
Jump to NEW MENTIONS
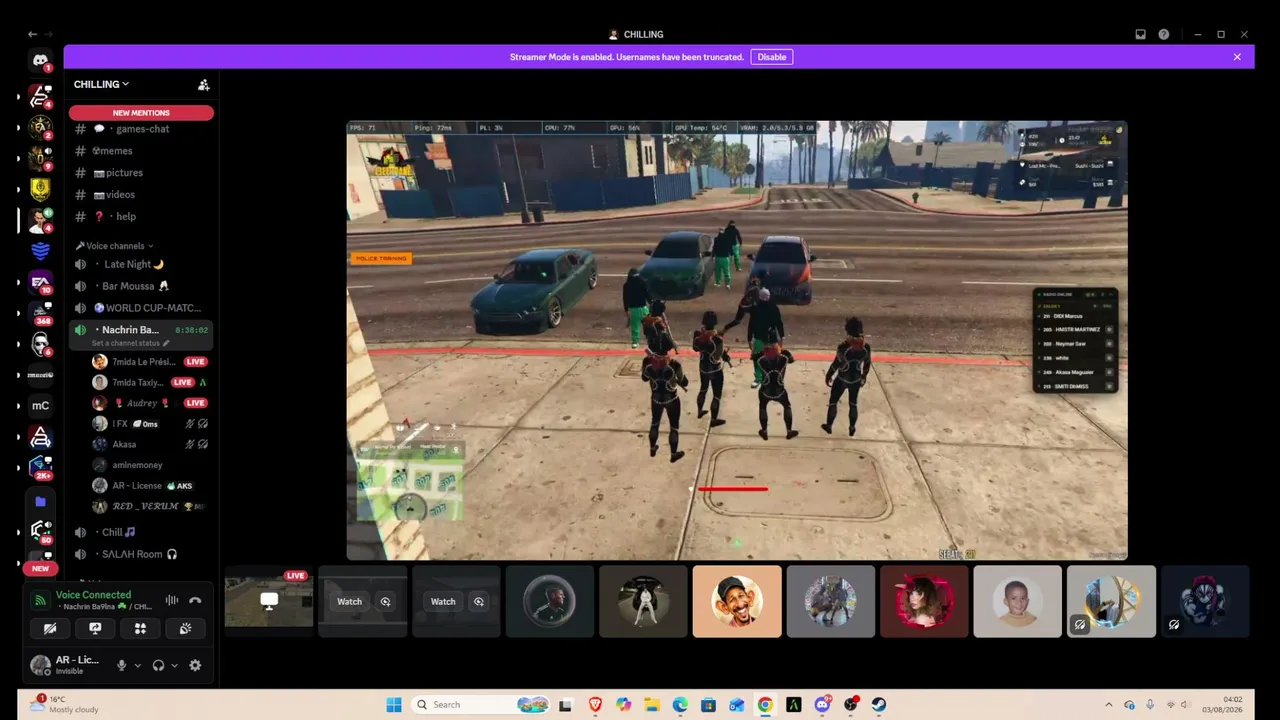pos(141,113)
